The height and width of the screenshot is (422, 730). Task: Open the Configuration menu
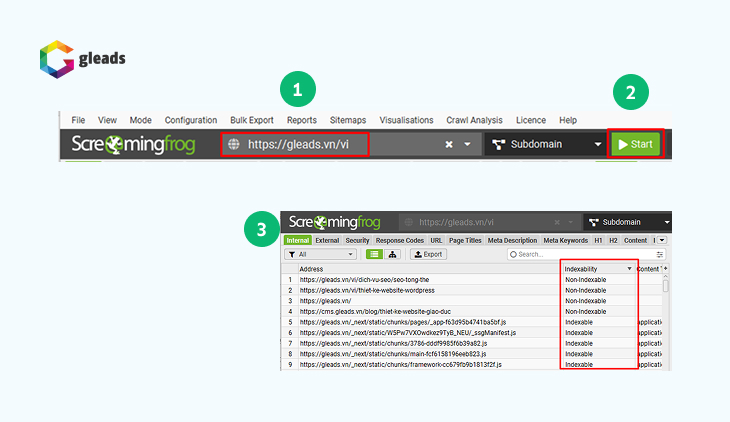[x=191, y=120]
